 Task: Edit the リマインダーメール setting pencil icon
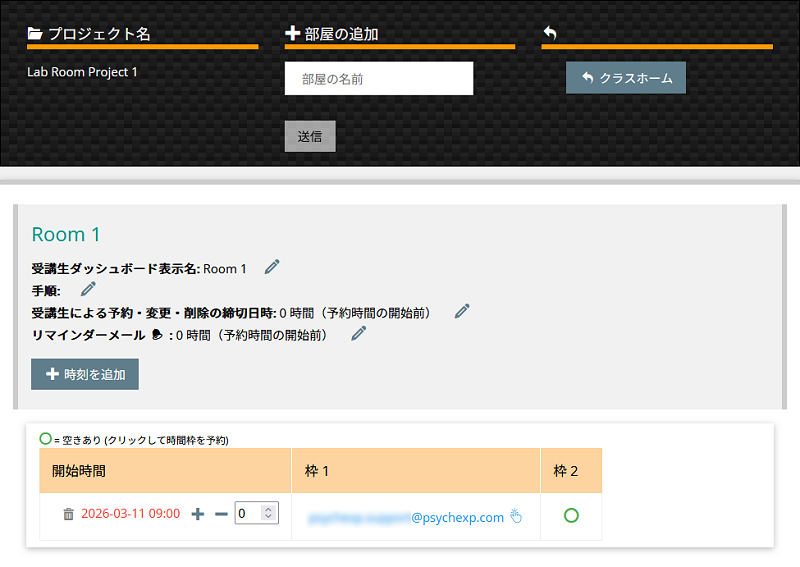click(359, 333)
